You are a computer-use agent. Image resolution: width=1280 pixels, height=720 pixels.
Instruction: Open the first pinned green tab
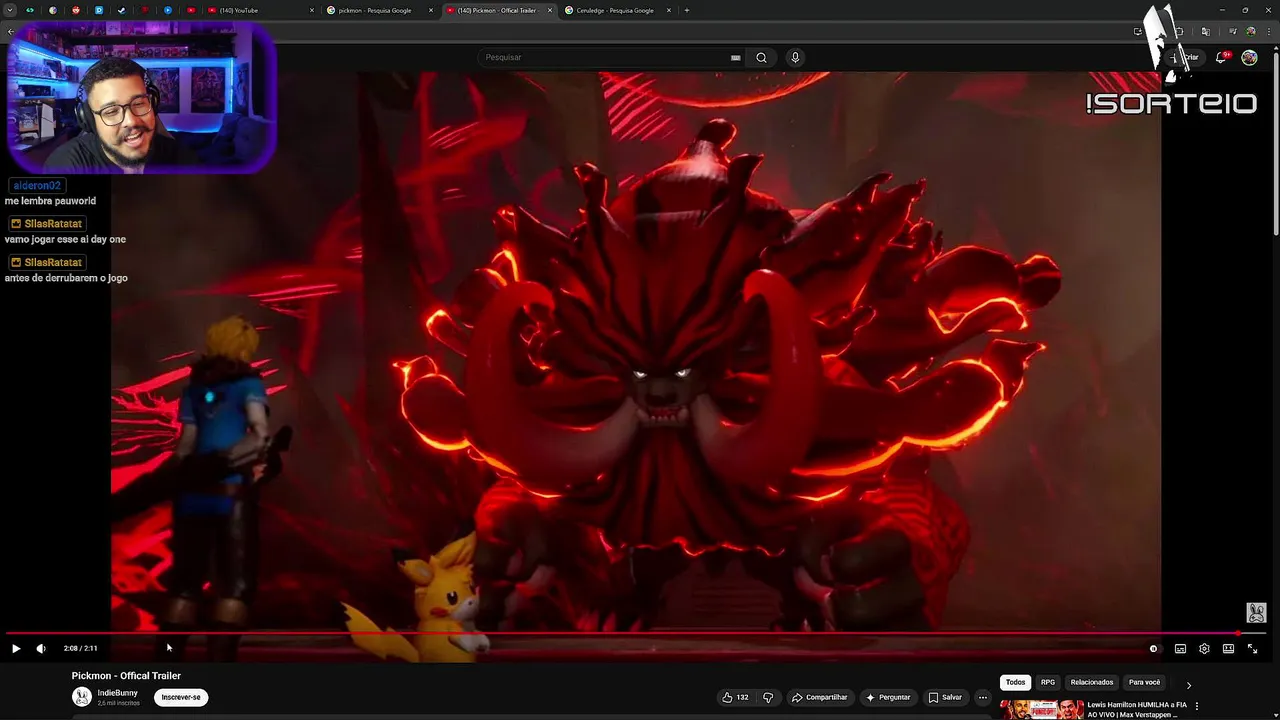pos(30,10)
